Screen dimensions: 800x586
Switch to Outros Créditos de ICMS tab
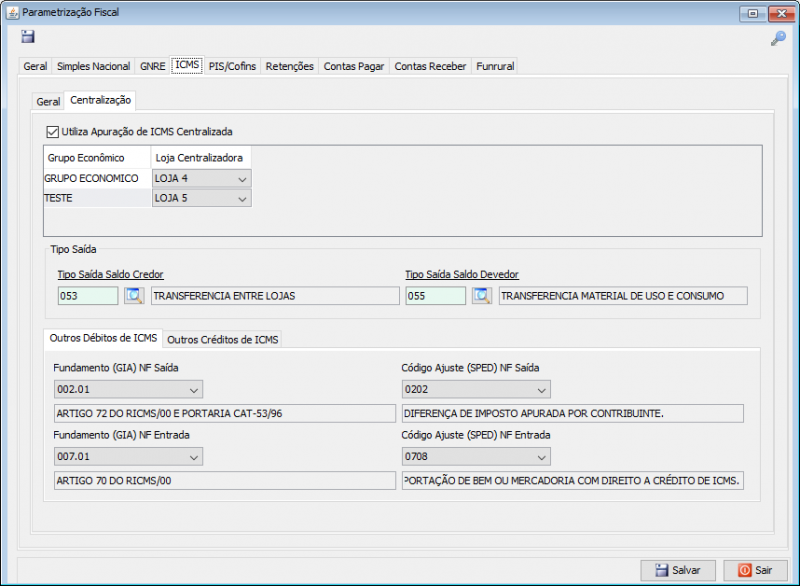click(222, 340)
